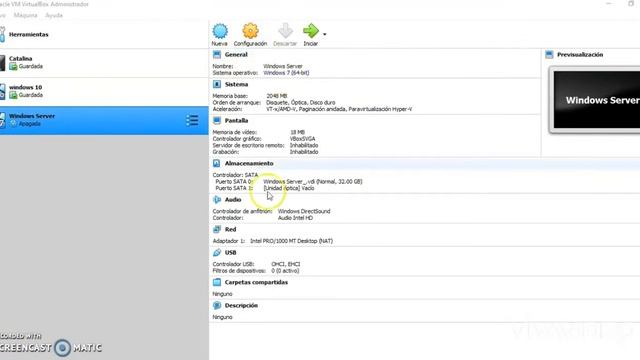Image resolution: width=640 pixels, height=360 pixels.
Task: Click the Disquete, Óptica, Disco duro boot order
Action: pyautogui.click(x=301, y=102)
